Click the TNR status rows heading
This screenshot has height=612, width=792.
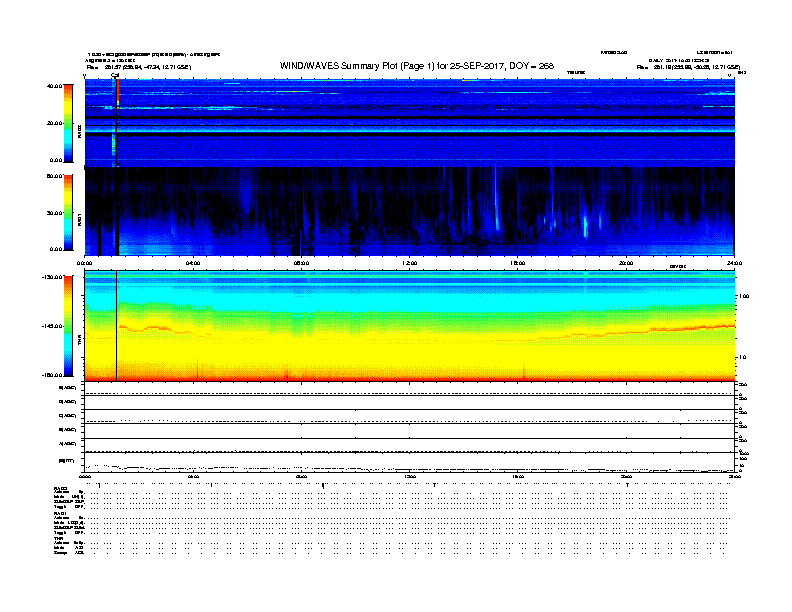58,539
